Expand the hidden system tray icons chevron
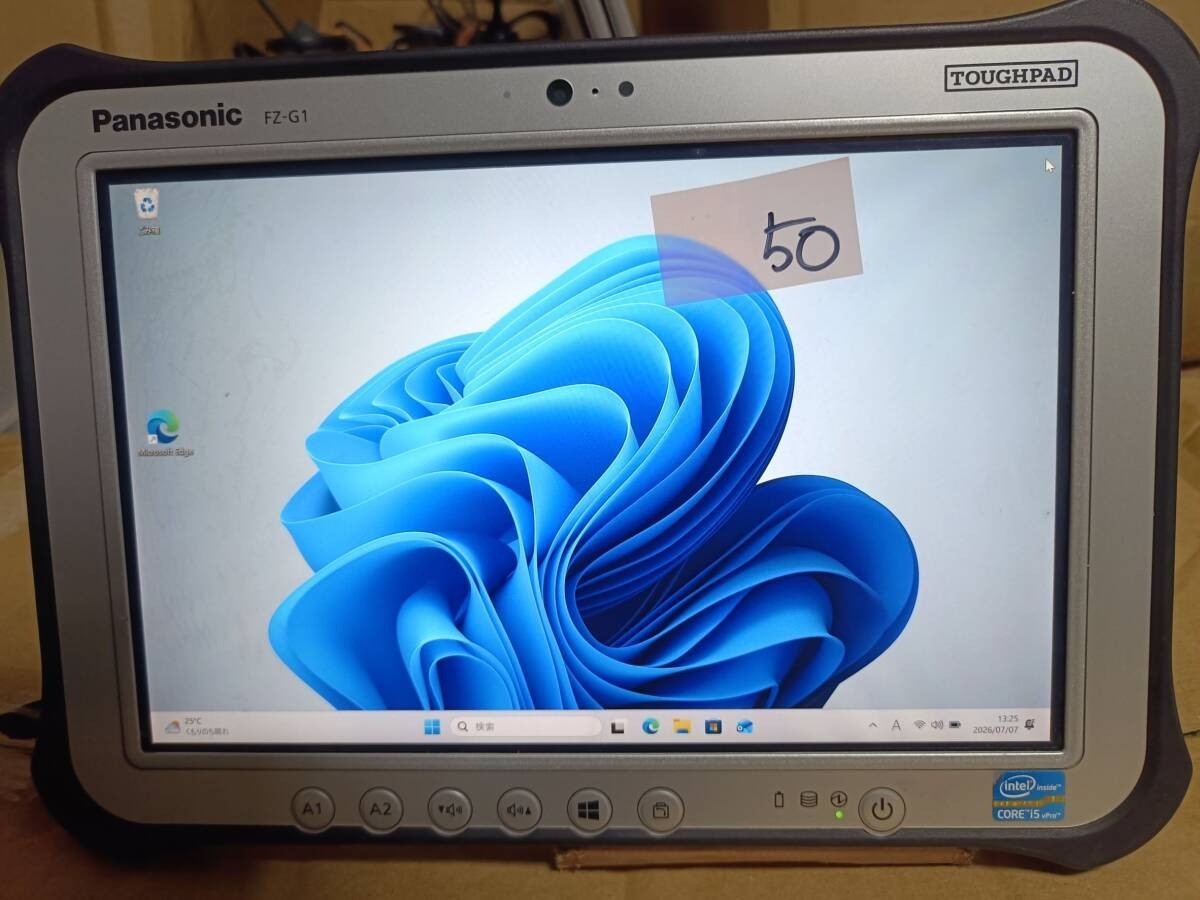Screen dimensions: 1200x900 pyautogui.click(x=873, y=724)
